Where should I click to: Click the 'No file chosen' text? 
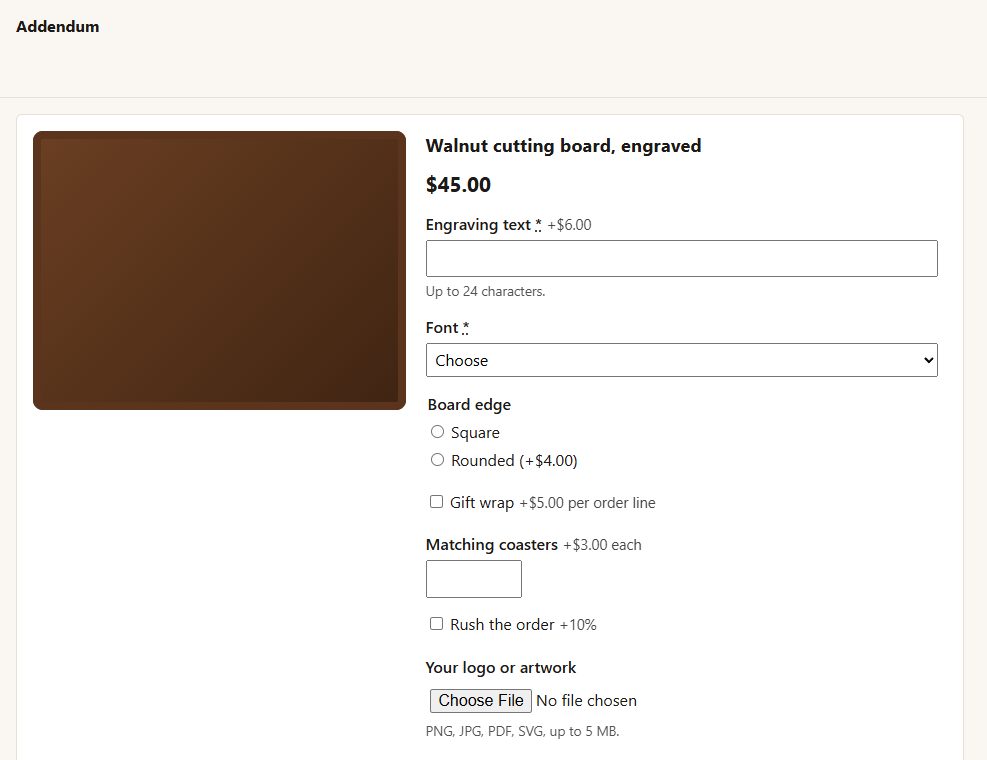pos(587,701)
